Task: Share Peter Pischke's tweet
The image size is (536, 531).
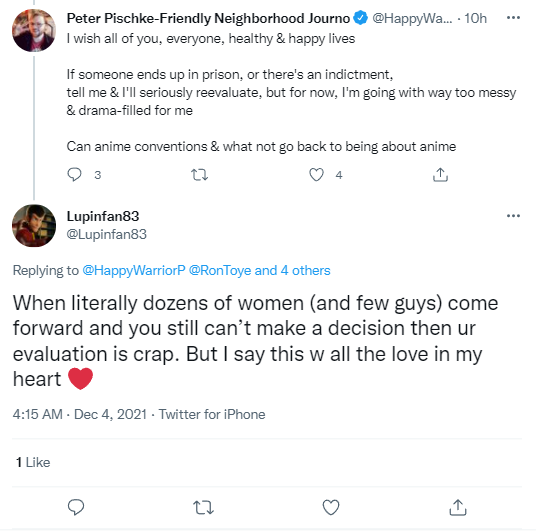Action: 440,175
